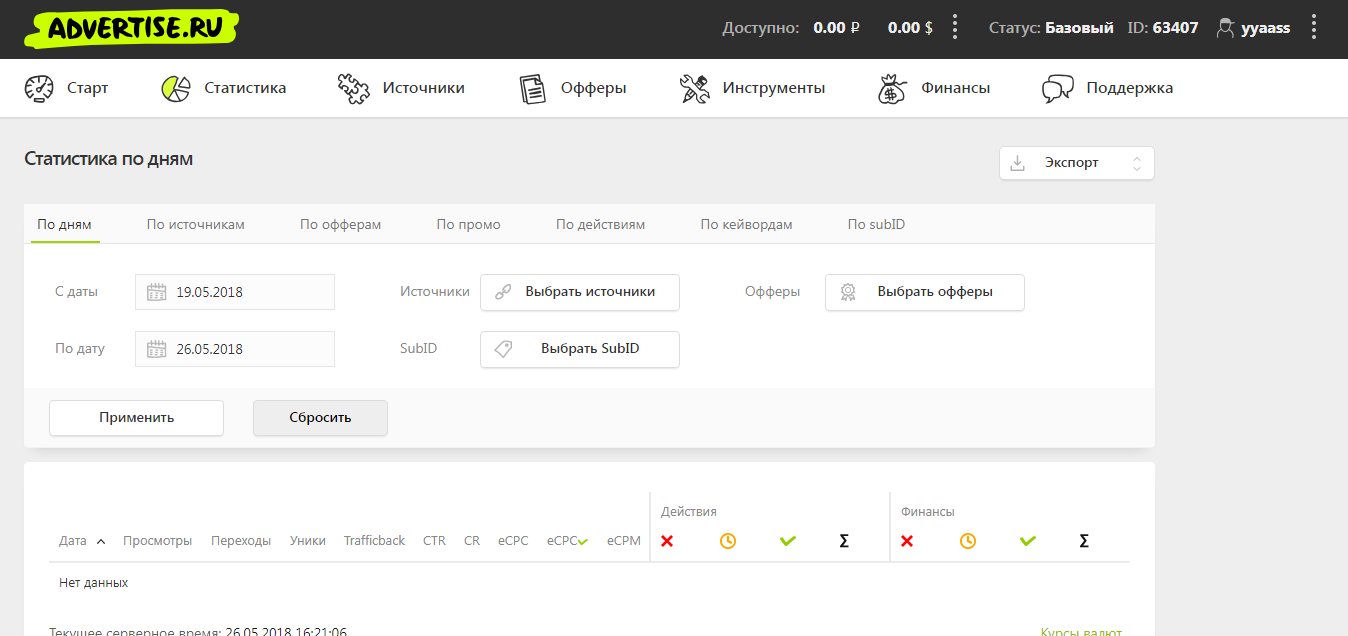
Task: Open the Курсы валют link
Action: point(1081,631)
